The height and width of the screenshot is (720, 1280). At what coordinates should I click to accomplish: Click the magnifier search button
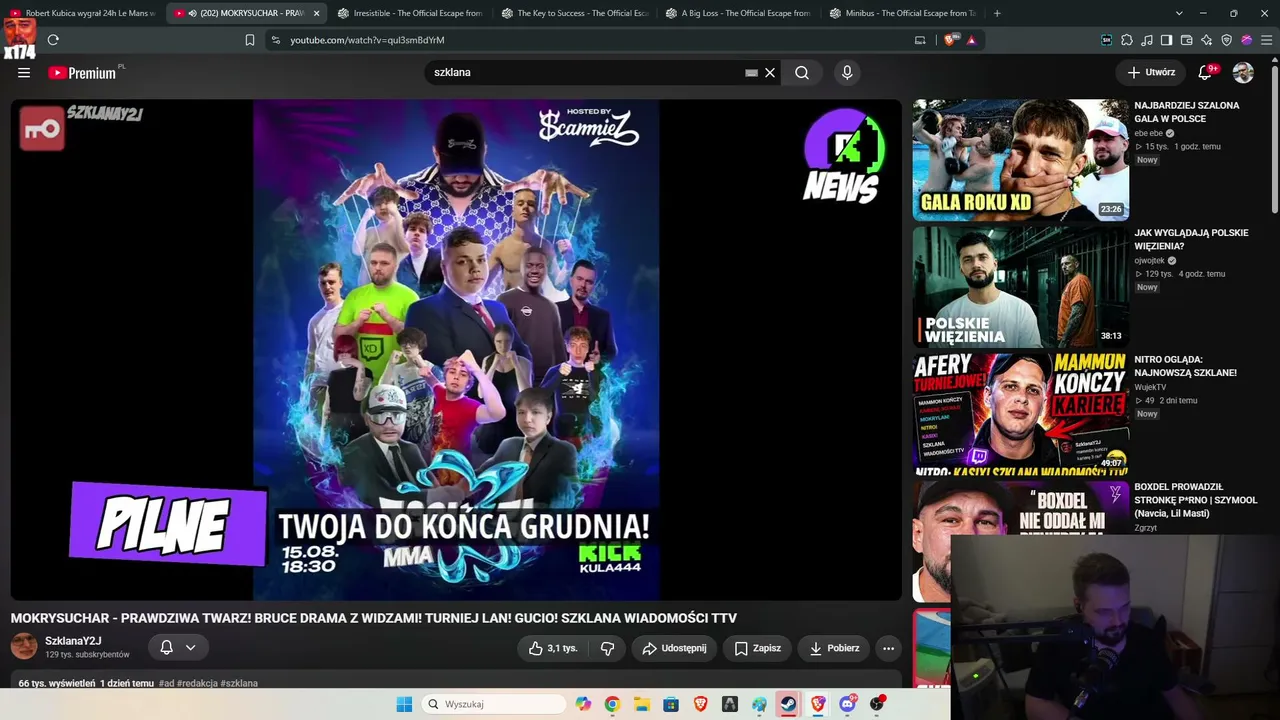(802, 72)
